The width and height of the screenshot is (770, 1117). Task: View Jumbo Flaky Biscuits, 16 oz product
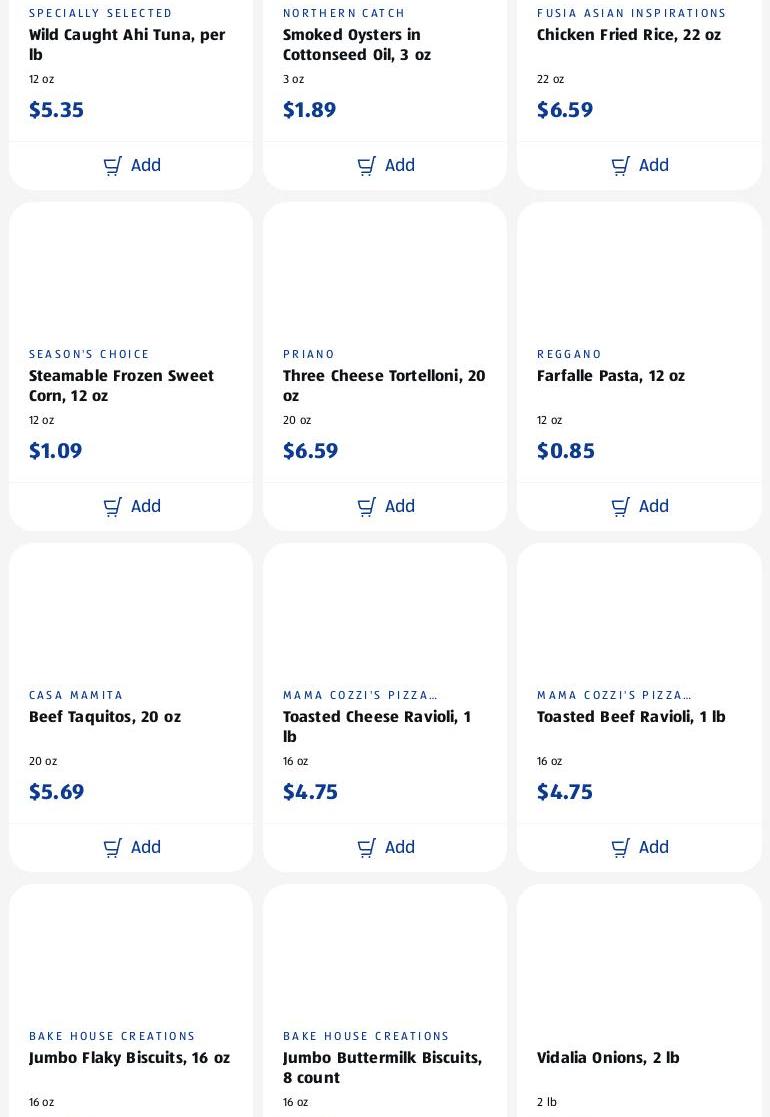(129, 1058)
